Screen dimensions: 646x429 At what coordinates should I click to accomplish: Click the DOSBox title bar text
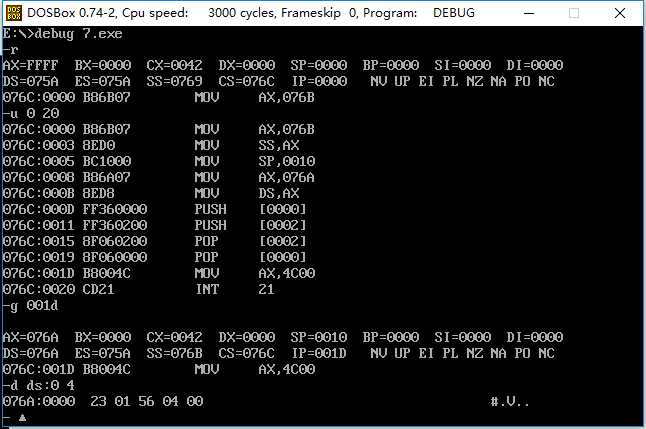pos(251,13)
